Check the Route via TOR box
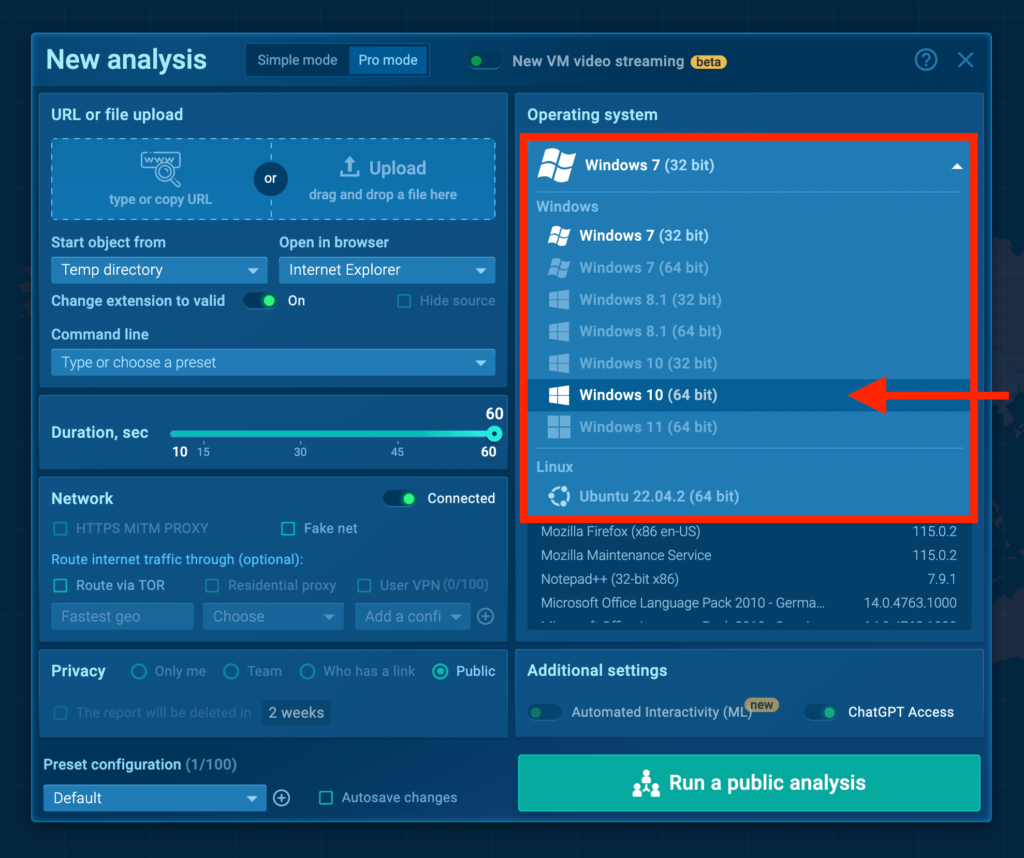Viewport: 1024px width, 858px height. pos(60,585)
